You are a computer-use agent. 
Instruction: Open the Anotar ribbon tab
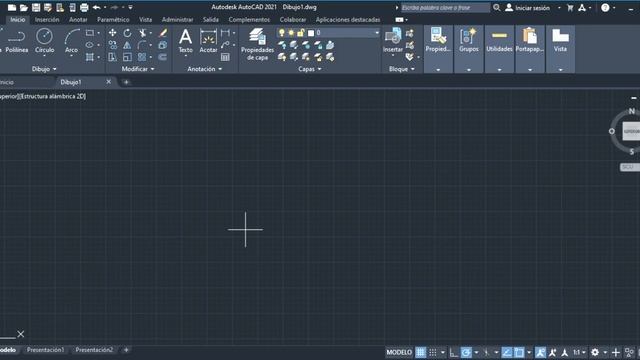click(x=78, y=20)
